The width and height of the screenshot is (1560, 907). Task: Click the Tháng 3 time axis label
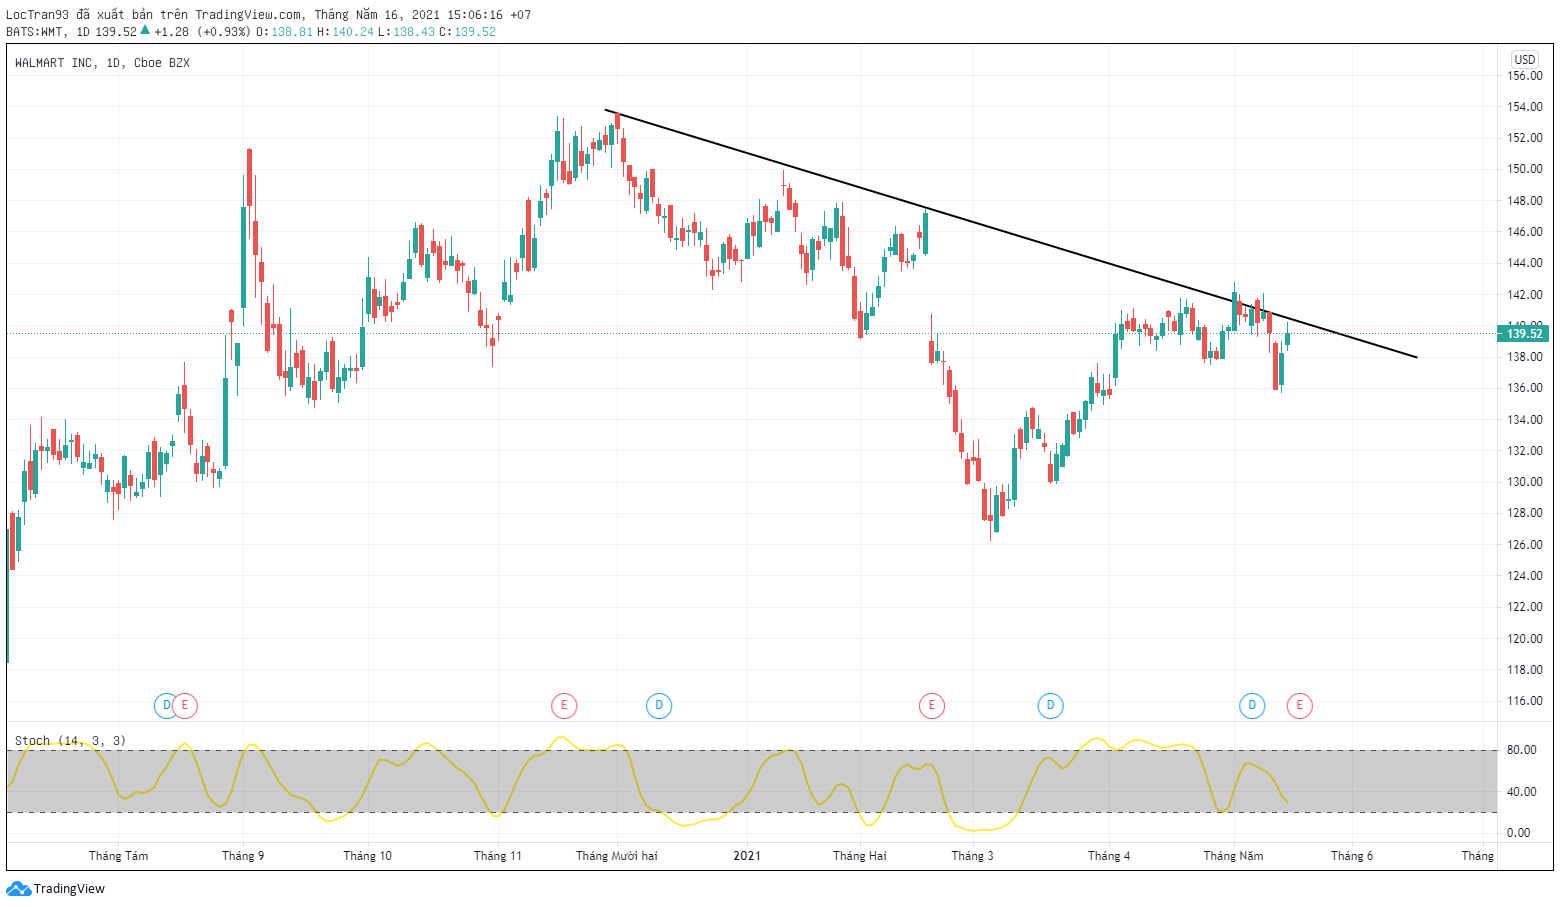973,856
